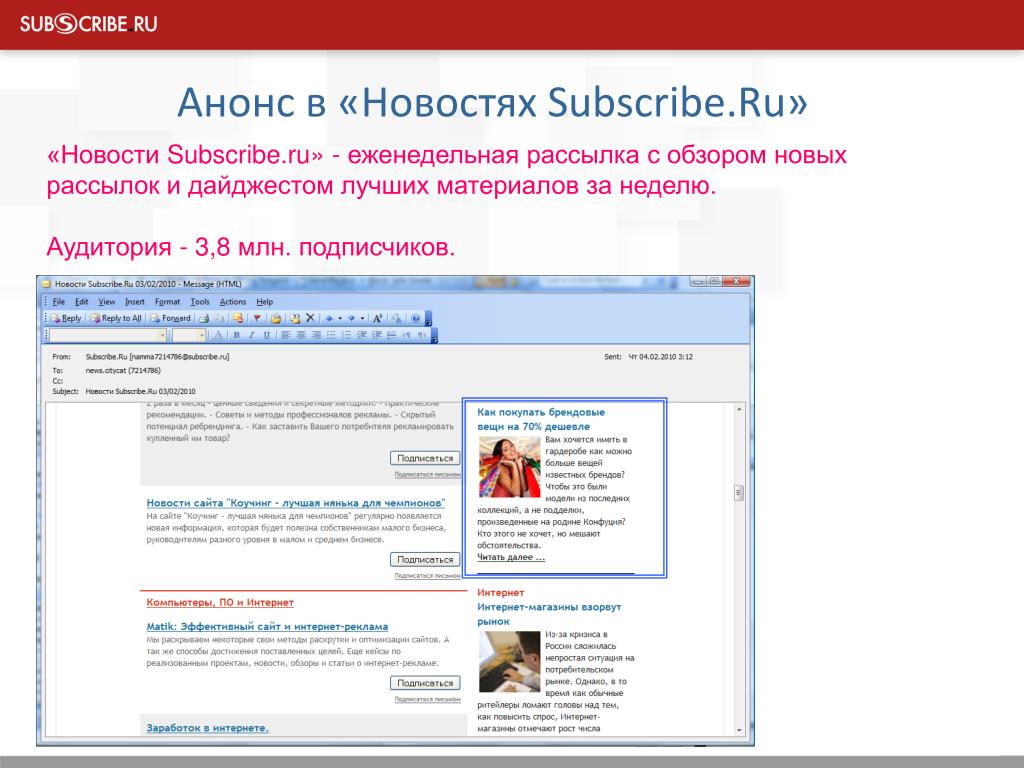
Task: Click Подписаться письмом under the Matik newsletter
Action: pyautogui.click(x=427, y=699)
